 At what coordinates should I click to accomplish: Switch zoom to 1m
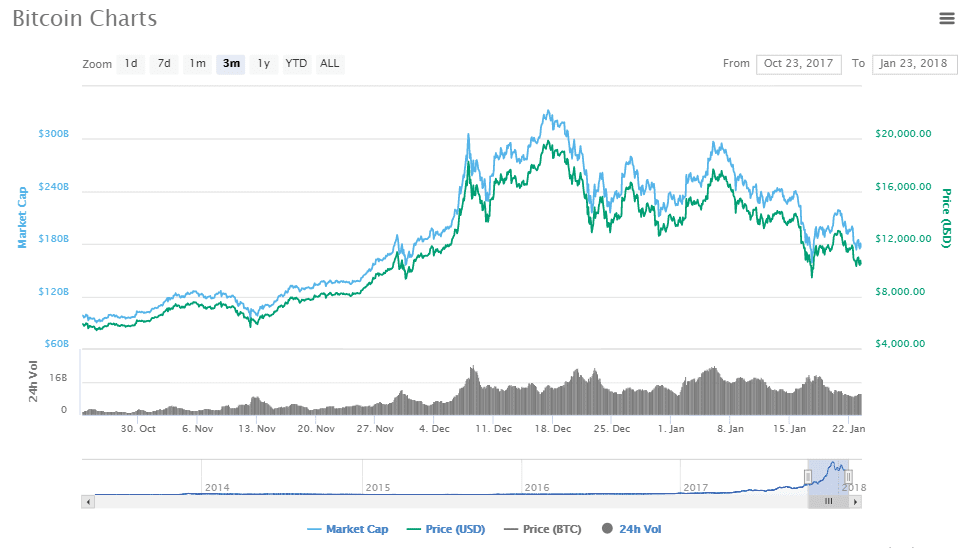197,64
